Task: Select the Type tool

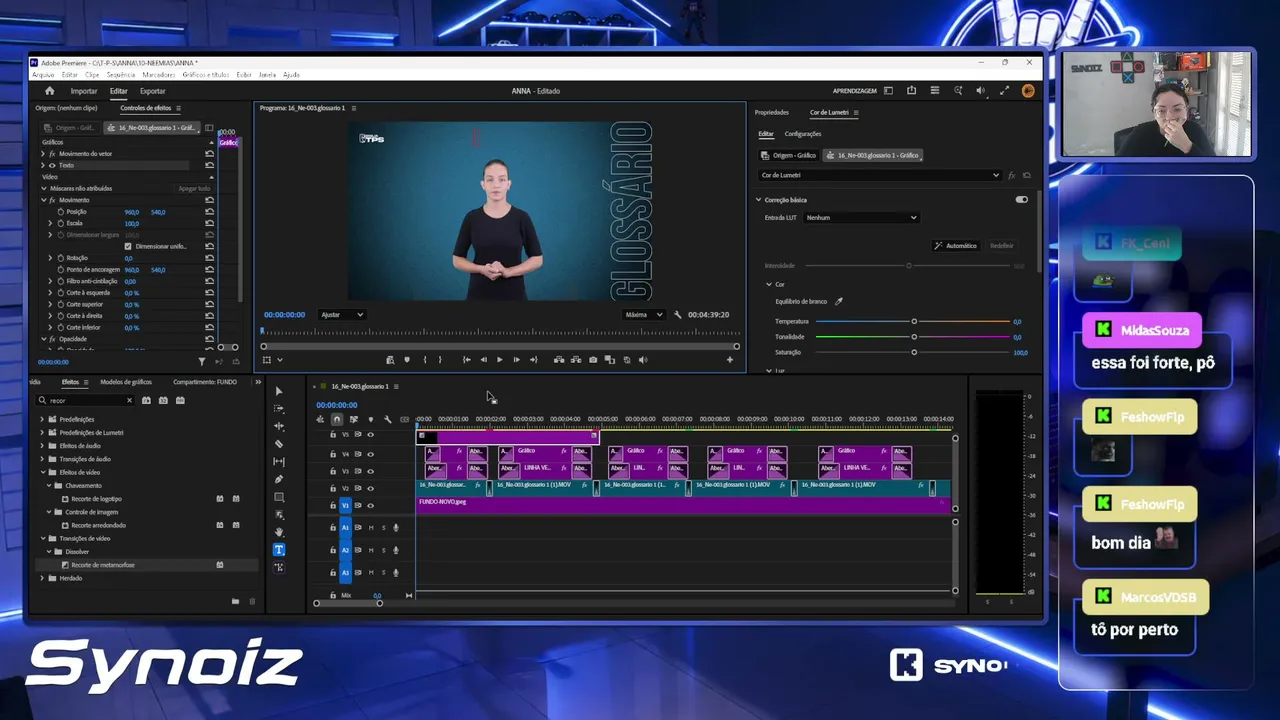Action: (x=279, y=549)
